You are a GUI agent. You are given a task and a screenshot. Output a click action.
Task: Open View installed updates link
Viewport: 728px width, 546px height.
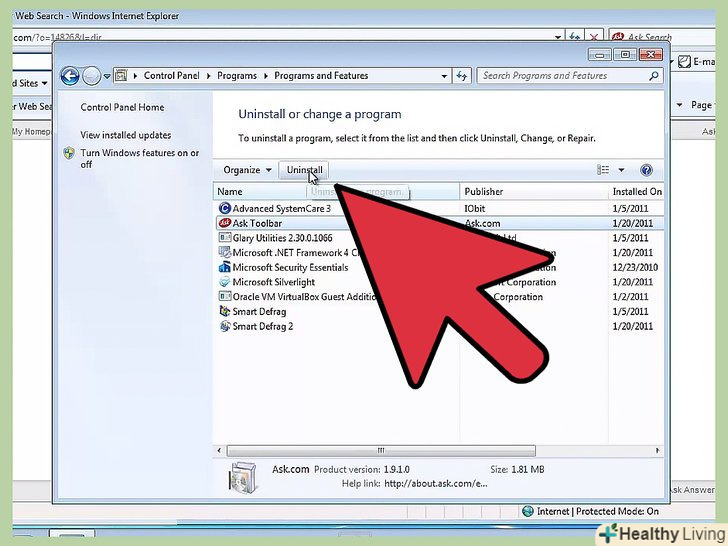[125, 135]
